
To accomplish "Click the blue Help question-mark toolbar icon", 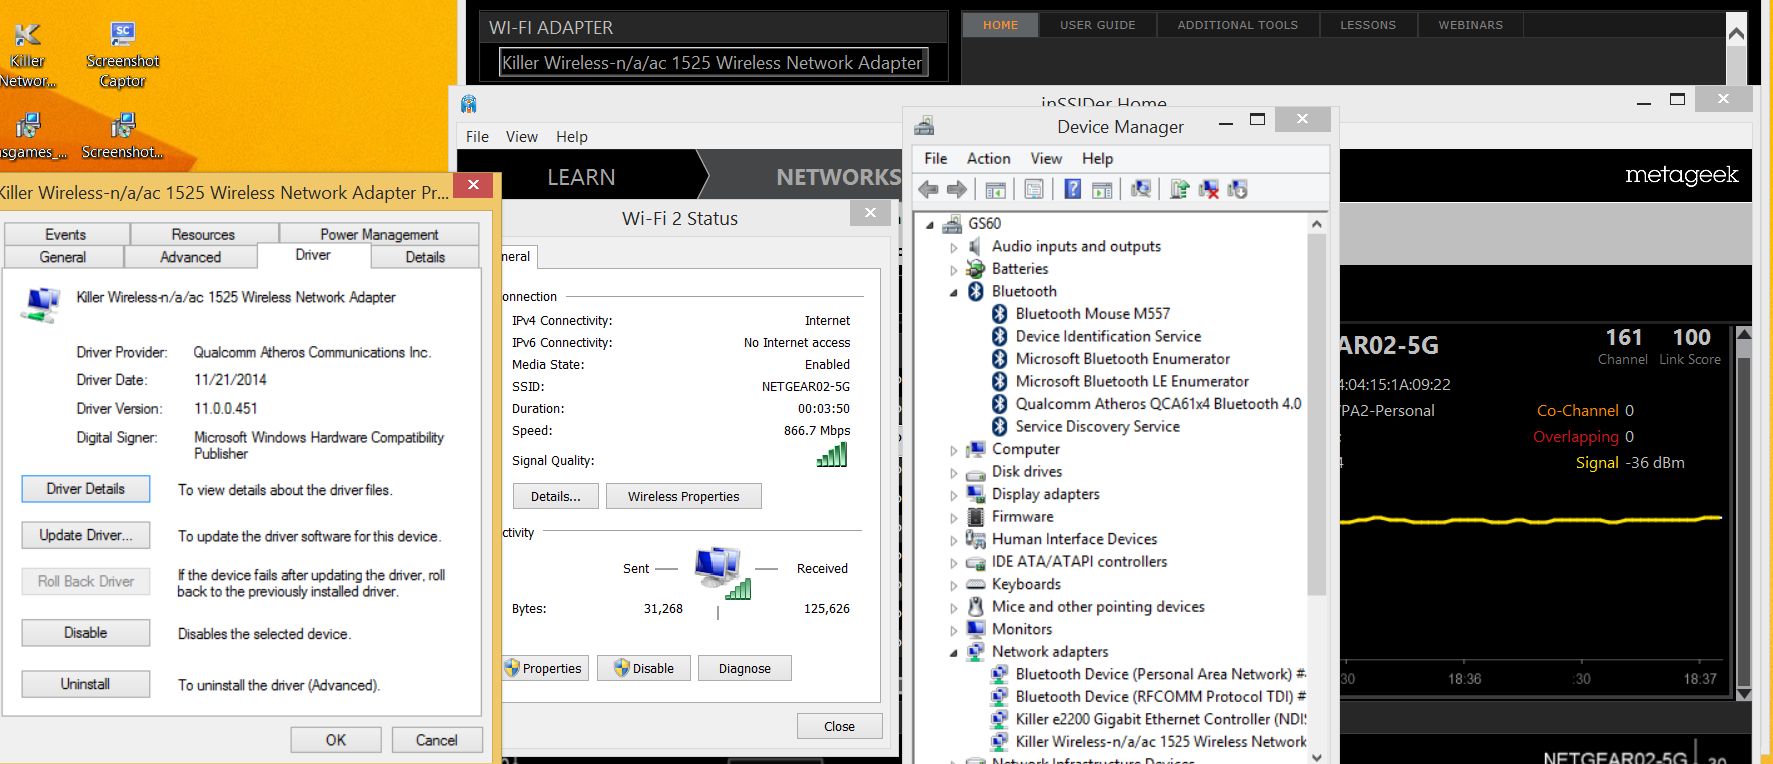I will pos(1072,189).
